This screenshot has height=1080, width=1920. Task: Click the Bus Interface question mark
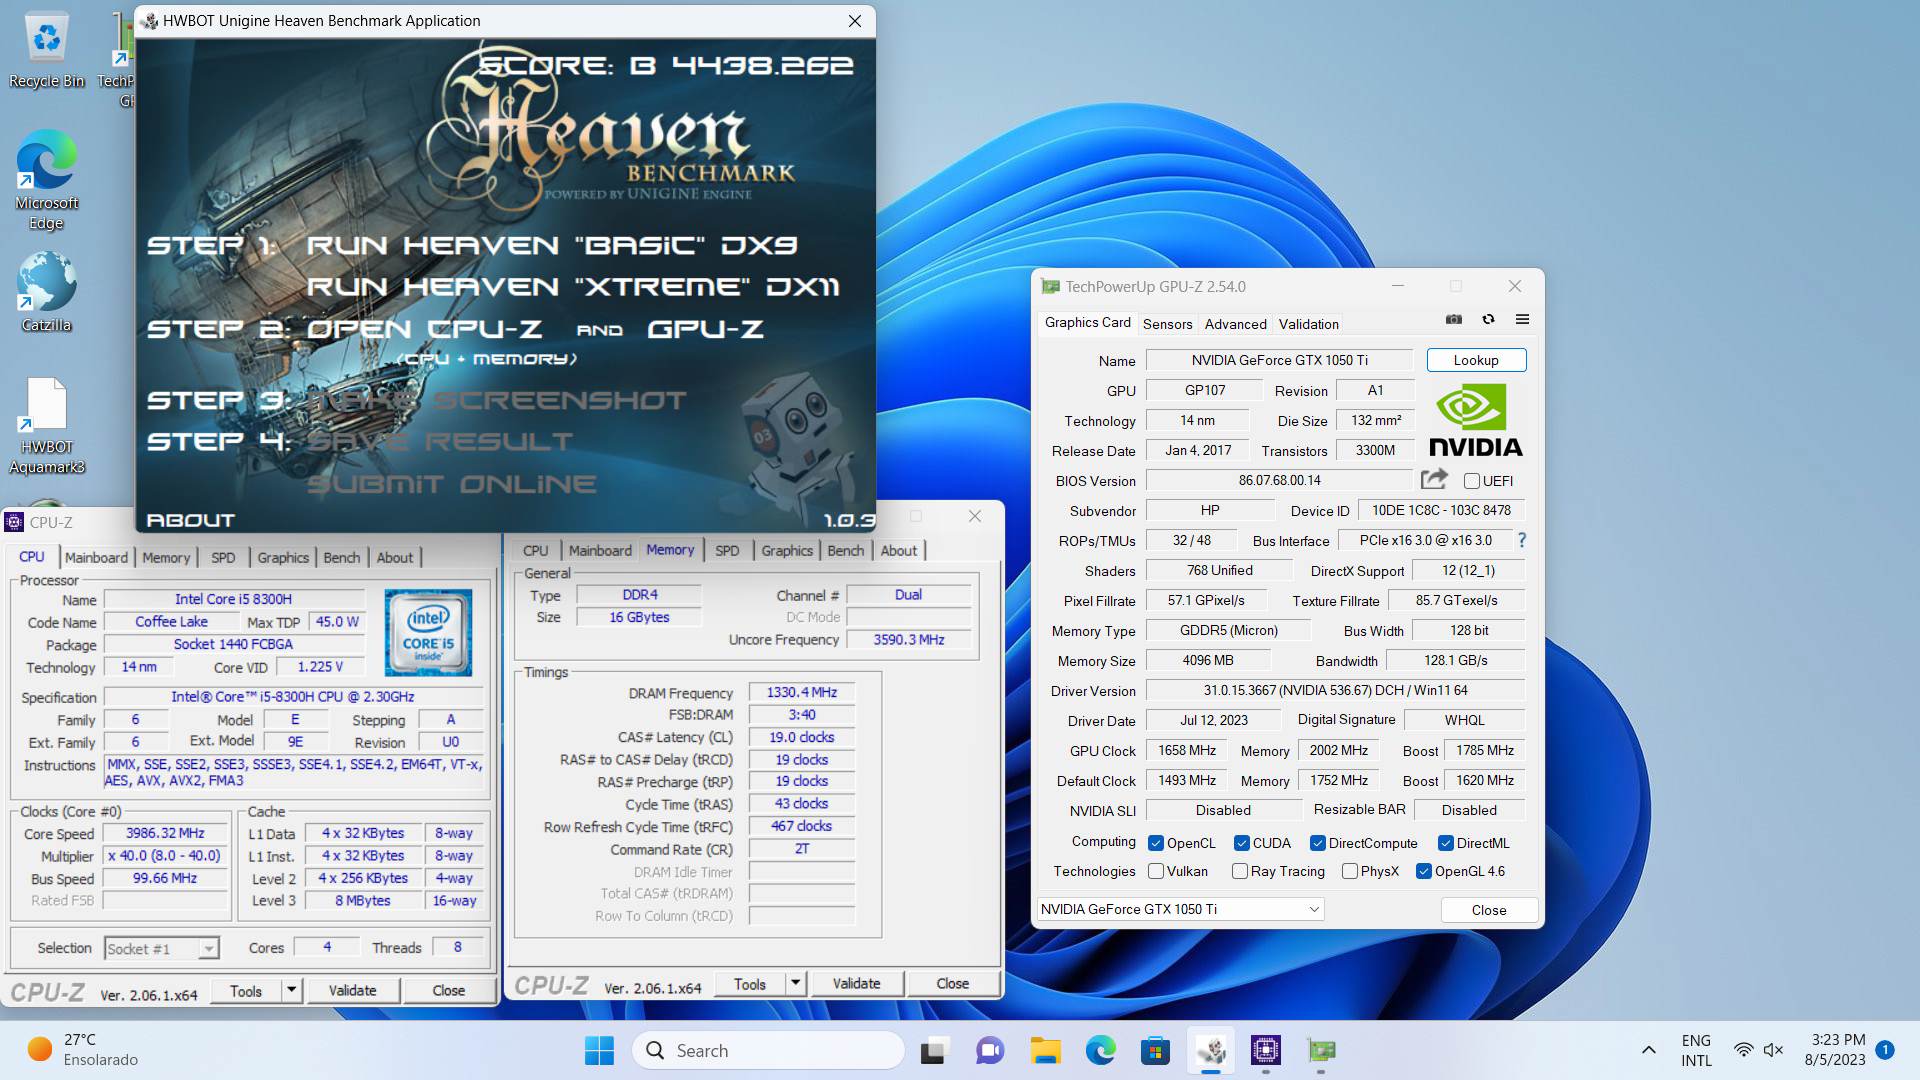1522,540
